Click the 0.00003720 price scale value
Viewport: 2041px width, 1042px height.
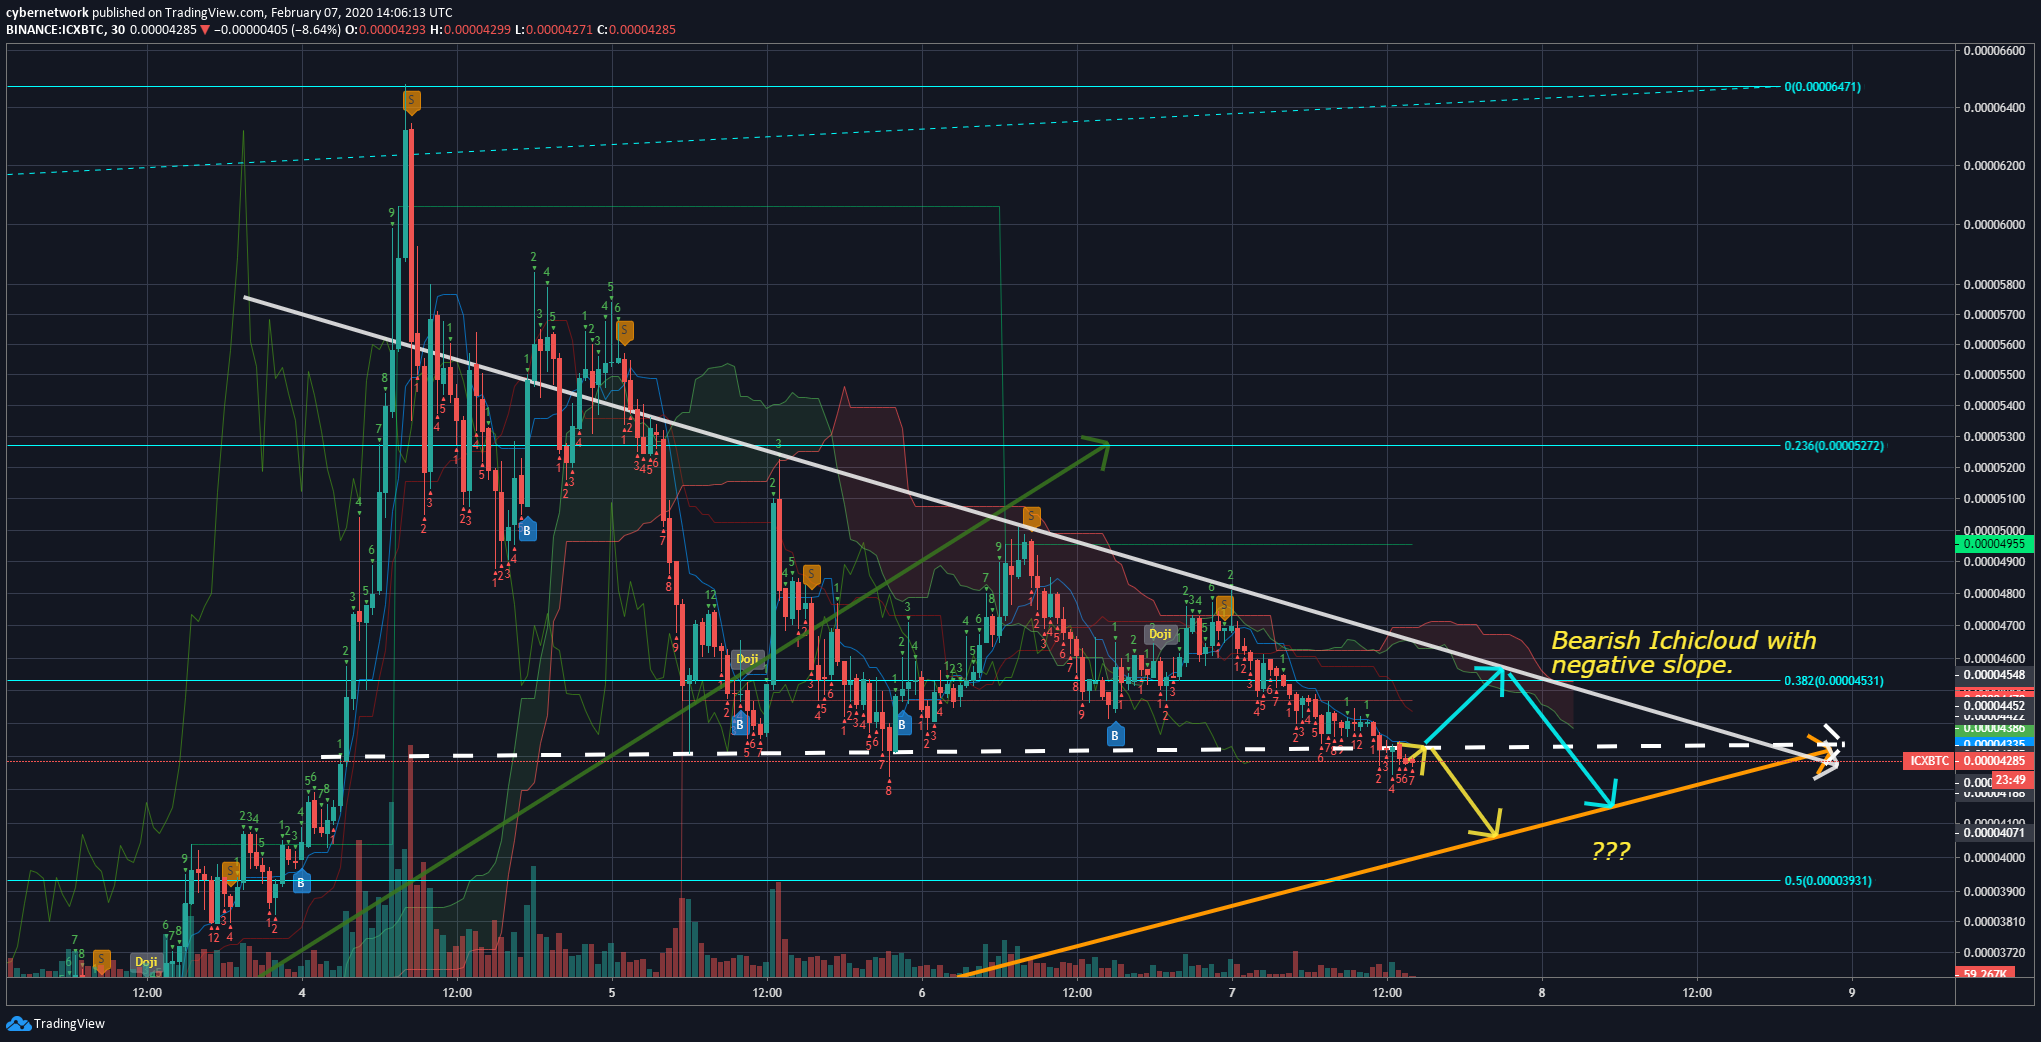coord(1994,952)
